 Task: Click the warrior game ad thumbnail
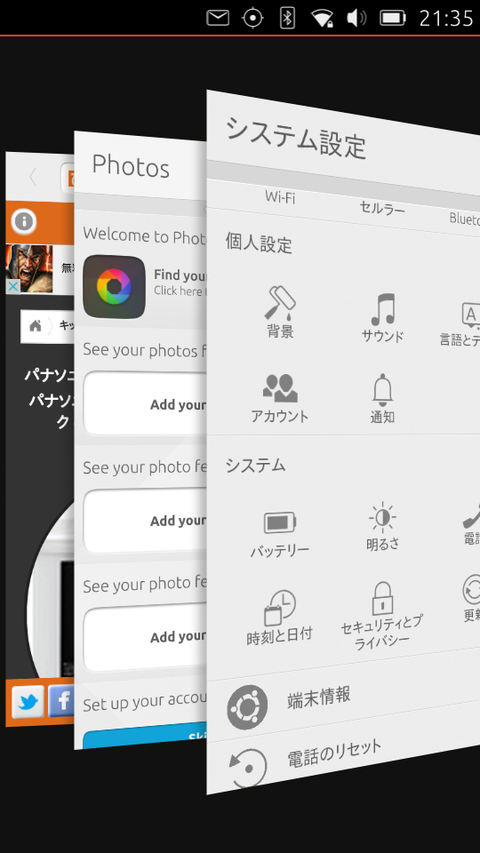pos(29,269)
